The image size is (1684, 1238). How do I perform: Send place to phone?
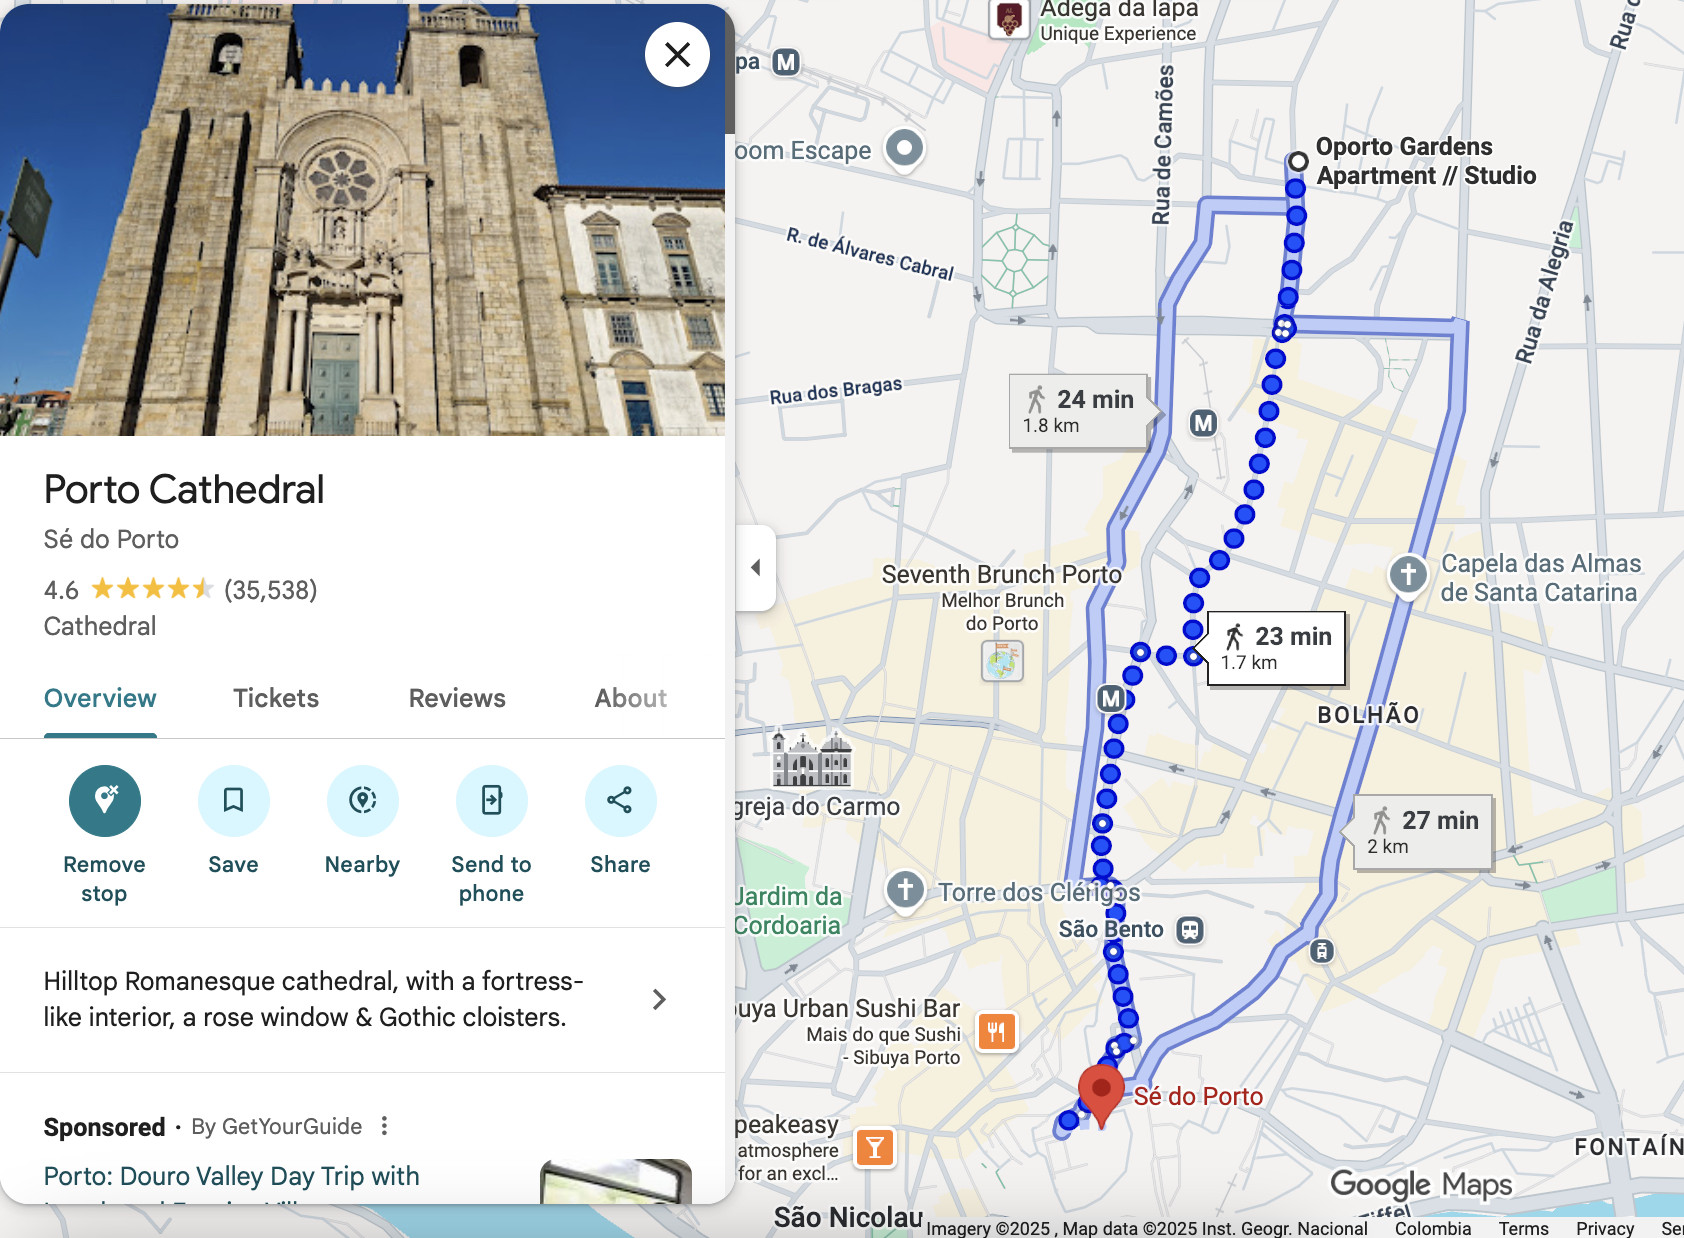[491, 800]
